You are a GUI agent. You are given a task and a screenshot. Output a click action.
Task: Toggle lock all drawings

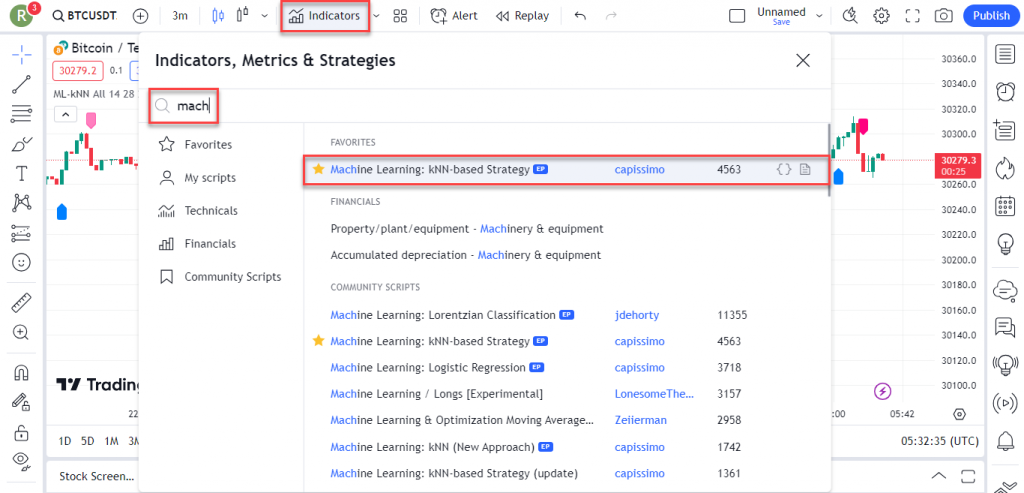click(x=22, y=432)
